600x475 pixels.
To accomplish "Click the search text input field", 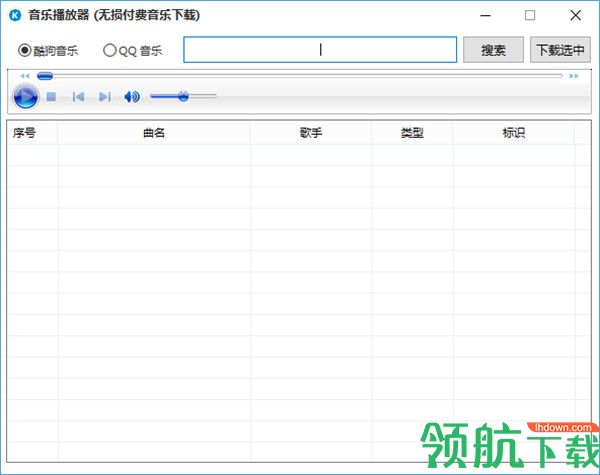I will coord(320,50).
